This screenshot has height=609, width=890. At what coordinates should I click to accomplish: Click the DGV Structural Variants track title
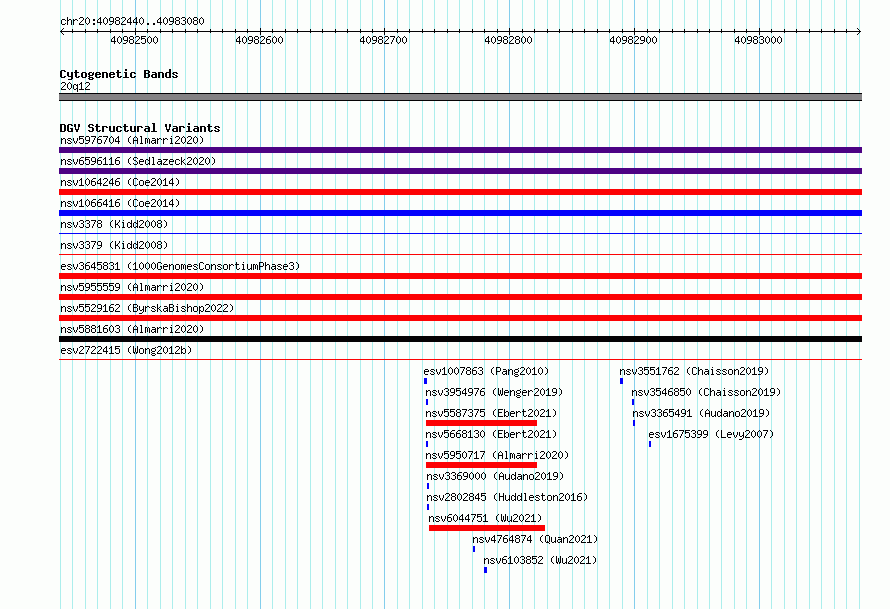[x=140, y=128]
